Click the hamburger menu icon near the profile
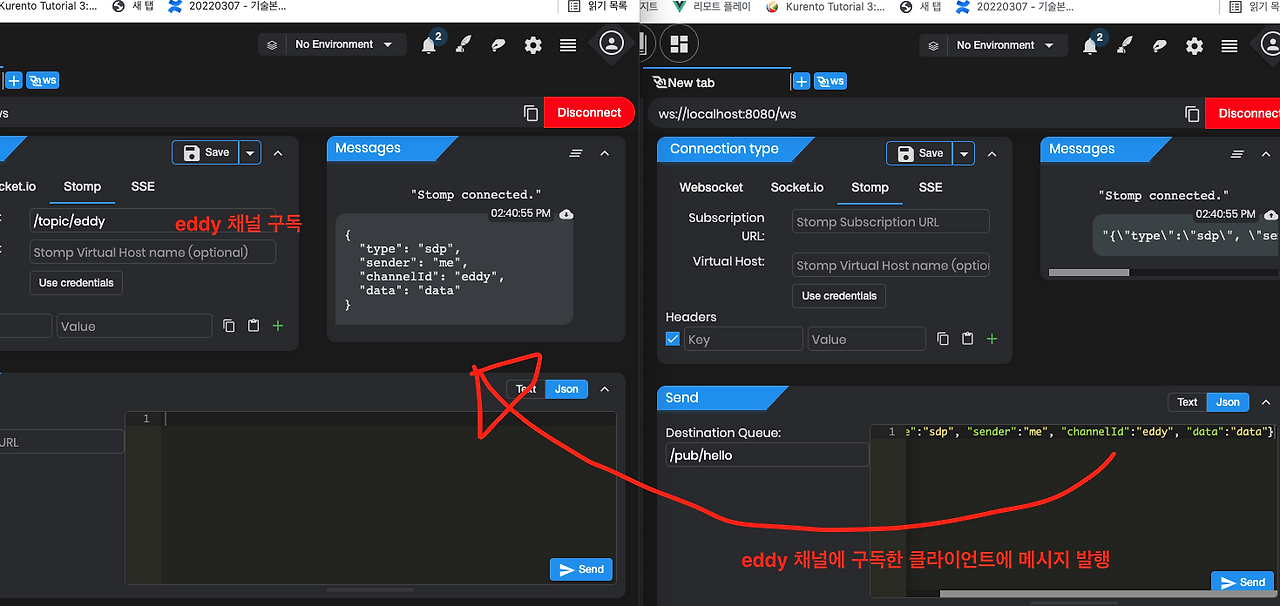Image resolution: width=1280 pixels, height=606 pixels. [x=1228, y=45]
